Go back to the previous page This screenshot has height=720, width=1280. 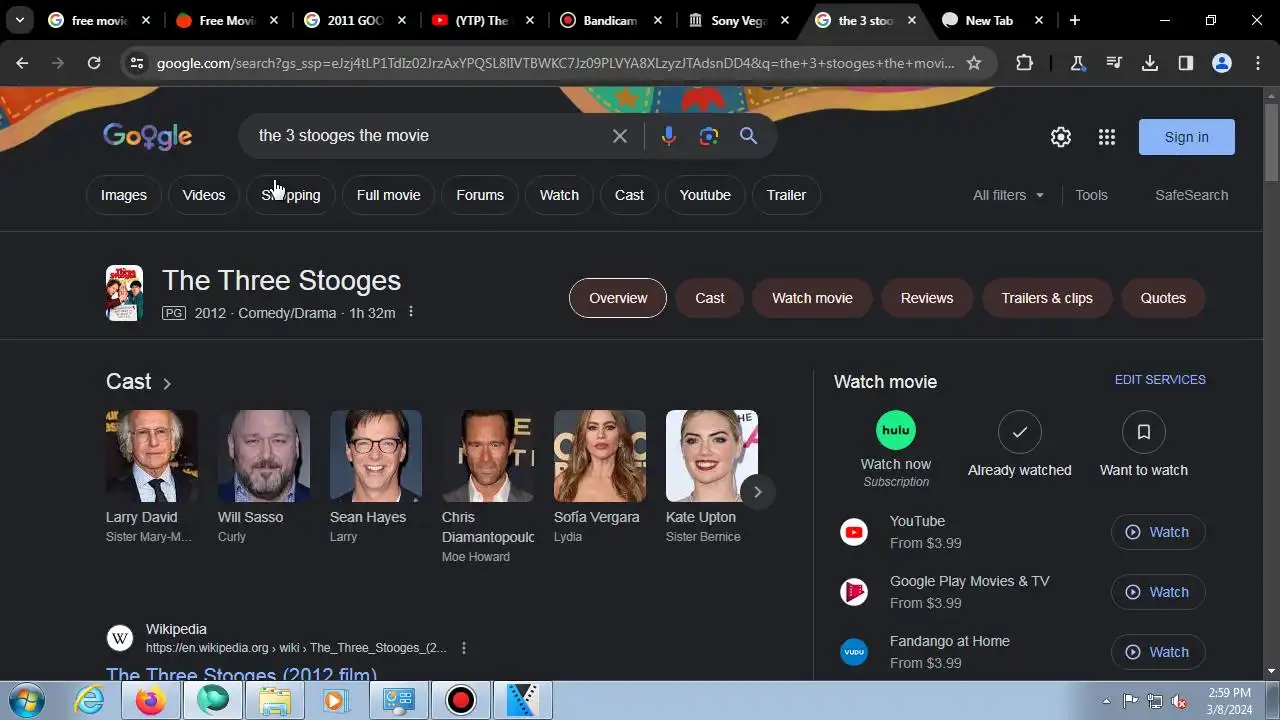[x=22, y=63]
